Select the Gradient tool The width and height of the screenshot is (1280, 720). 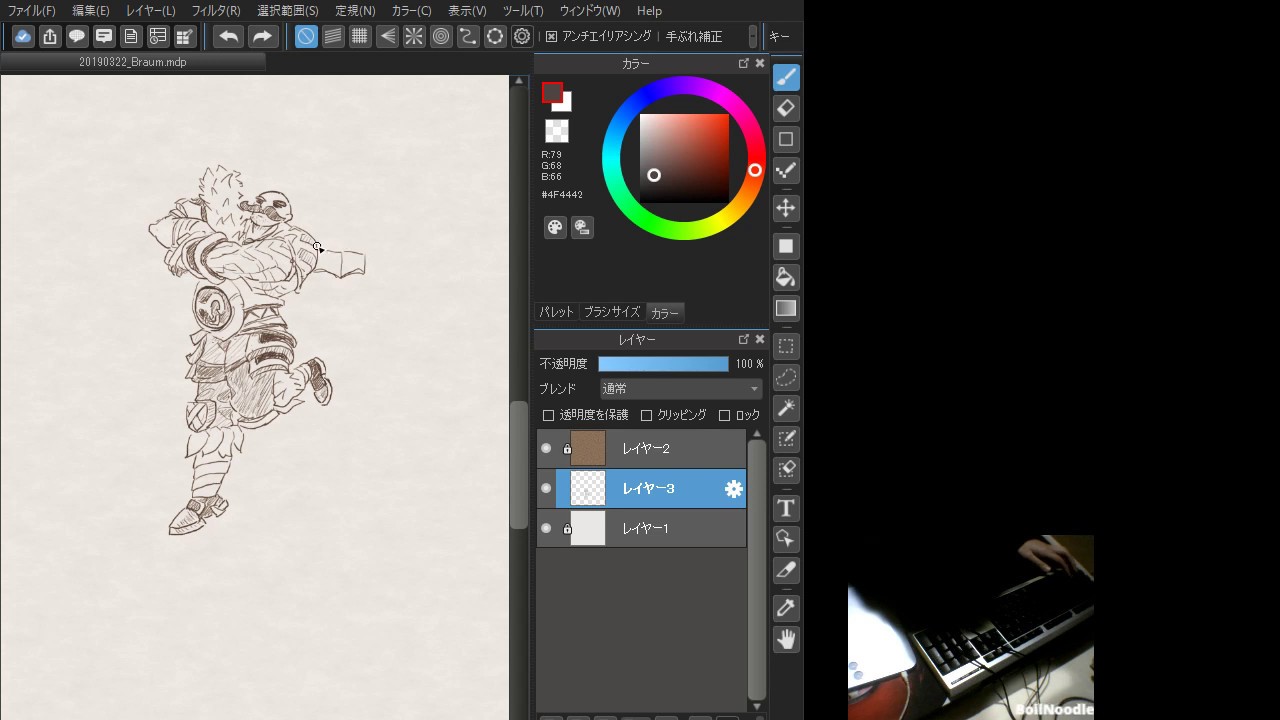(786, 308)
